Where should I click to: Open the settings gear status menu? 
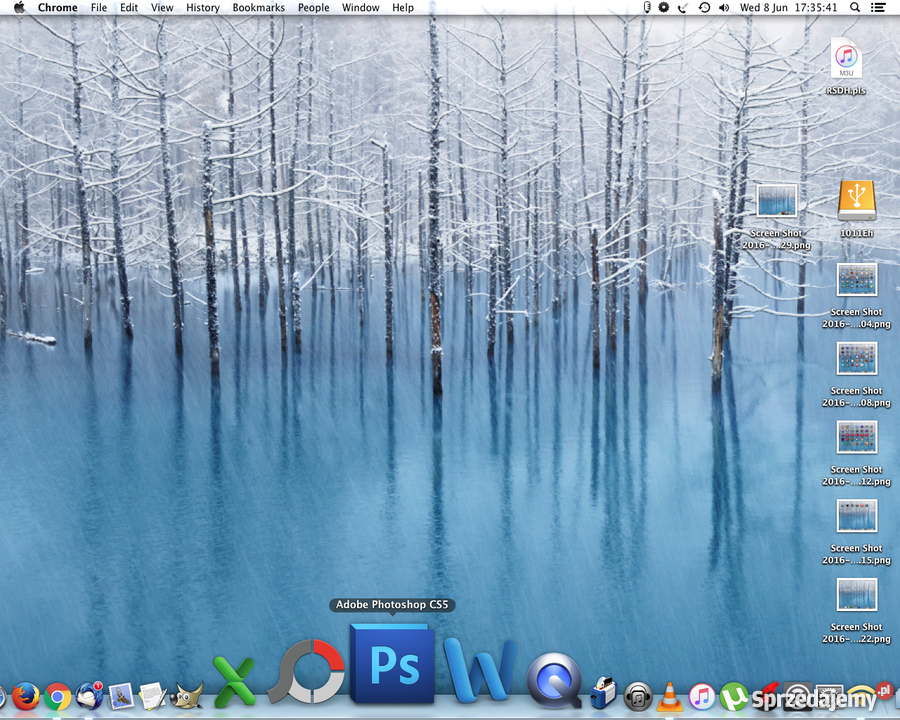tap(662, 8)
